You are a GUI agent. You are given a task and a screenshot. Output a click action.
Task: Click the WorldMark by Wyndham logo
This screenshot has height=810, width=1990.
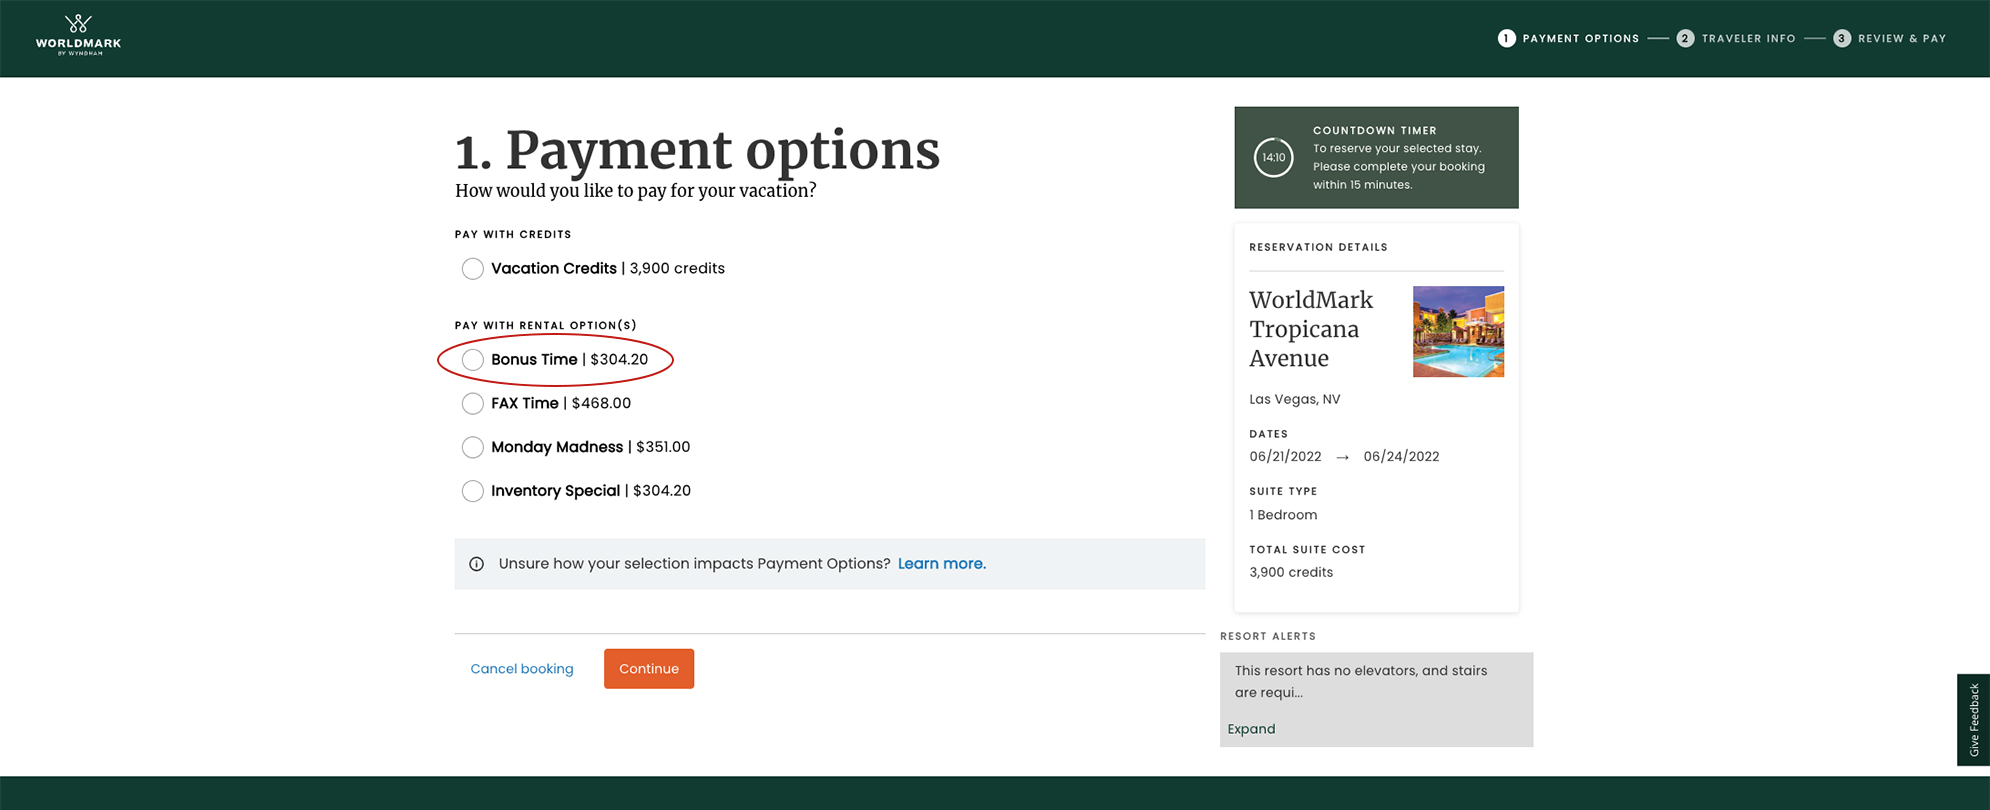click(x=78, y=35)
